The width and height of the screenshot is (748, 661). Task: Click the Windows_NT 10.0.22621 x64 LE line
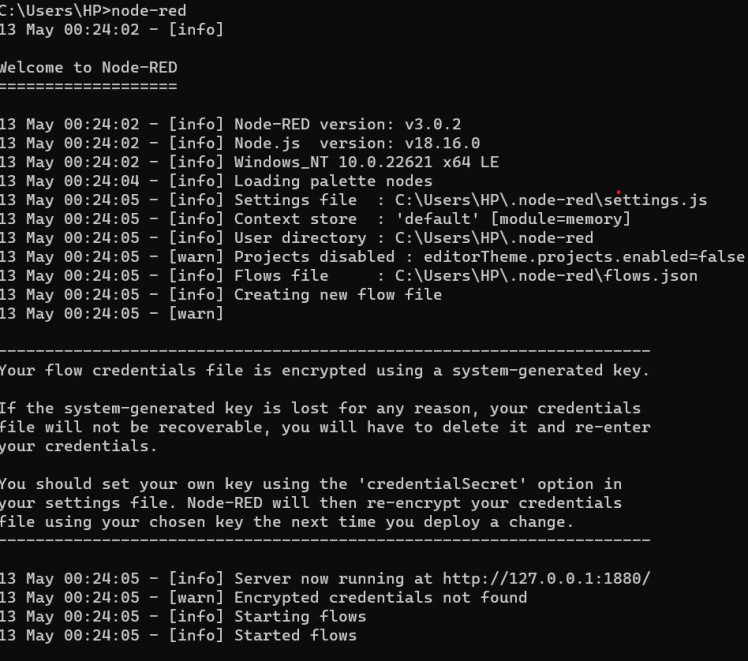[x=366, y=162]
